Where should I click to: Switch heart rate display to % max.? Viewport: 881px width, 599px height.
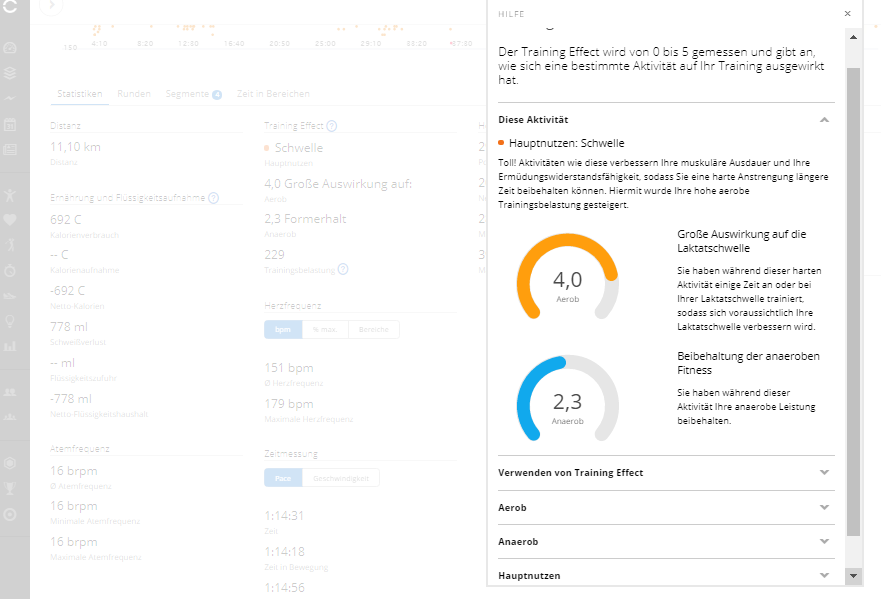point(327,330)
